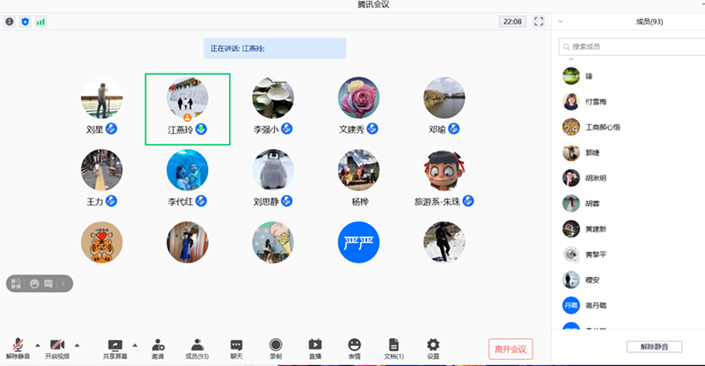The image size is (705, 366).
Task: Click the blue security shield icon
Action: coord(25,22)
